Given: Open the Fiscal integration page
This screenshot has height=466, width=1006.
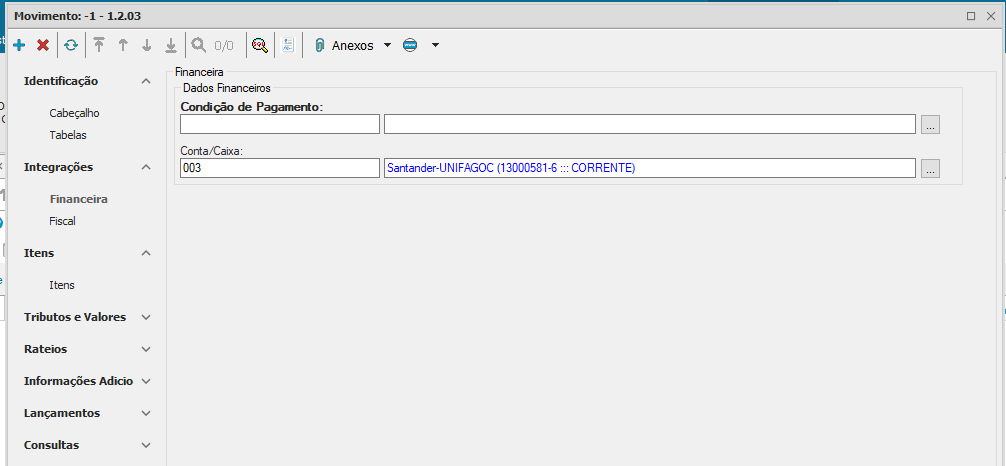Looking at the screenshot, I should (62, 221).
